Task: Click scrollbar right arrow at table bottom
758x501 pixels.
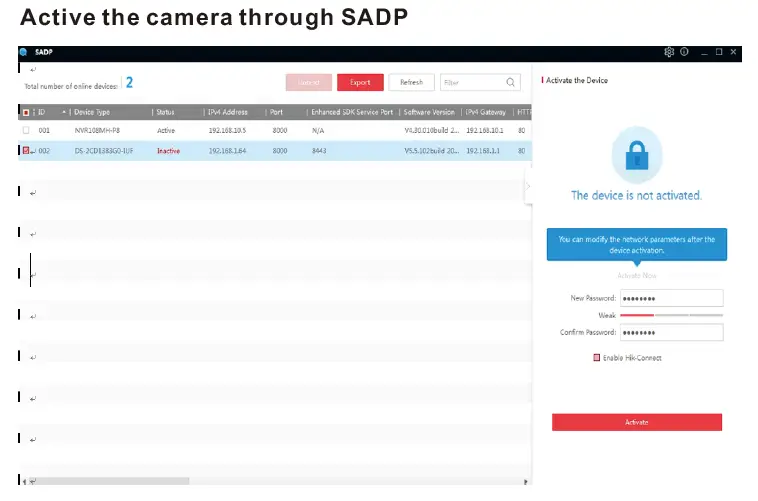Action: point(525,482)
